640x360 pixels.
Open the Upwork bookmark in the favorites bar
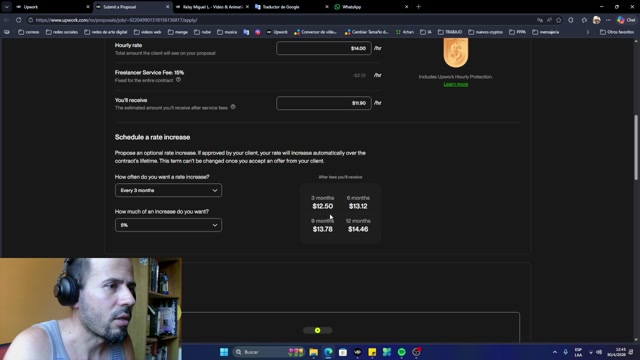point(277,32)
